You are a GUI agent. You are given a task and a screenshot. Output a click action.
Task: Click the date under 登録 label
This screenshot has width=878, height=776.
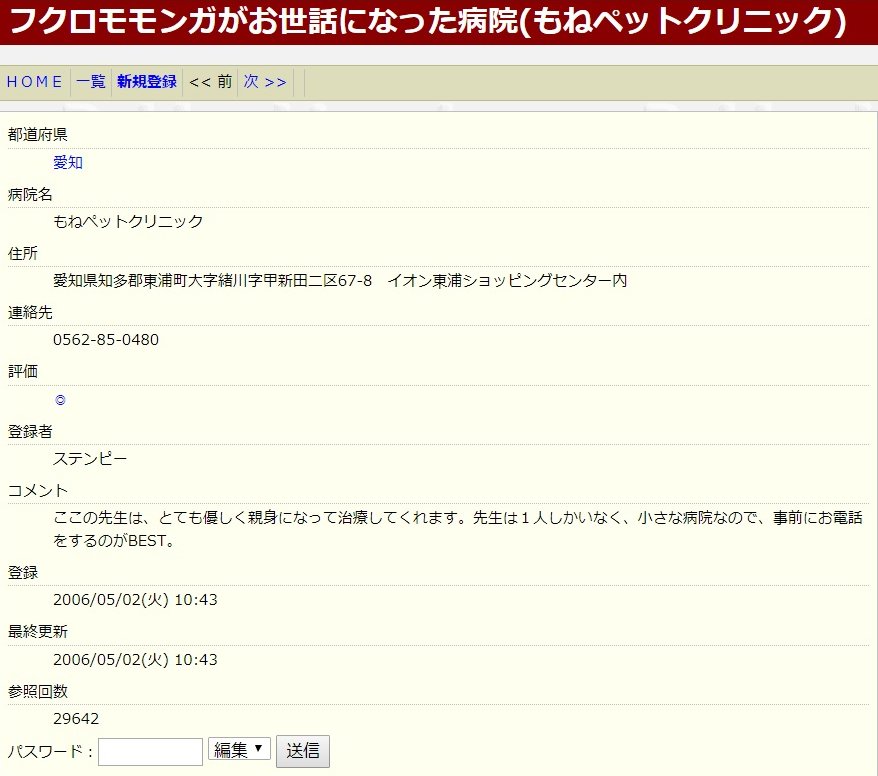(x=135, y=600)
